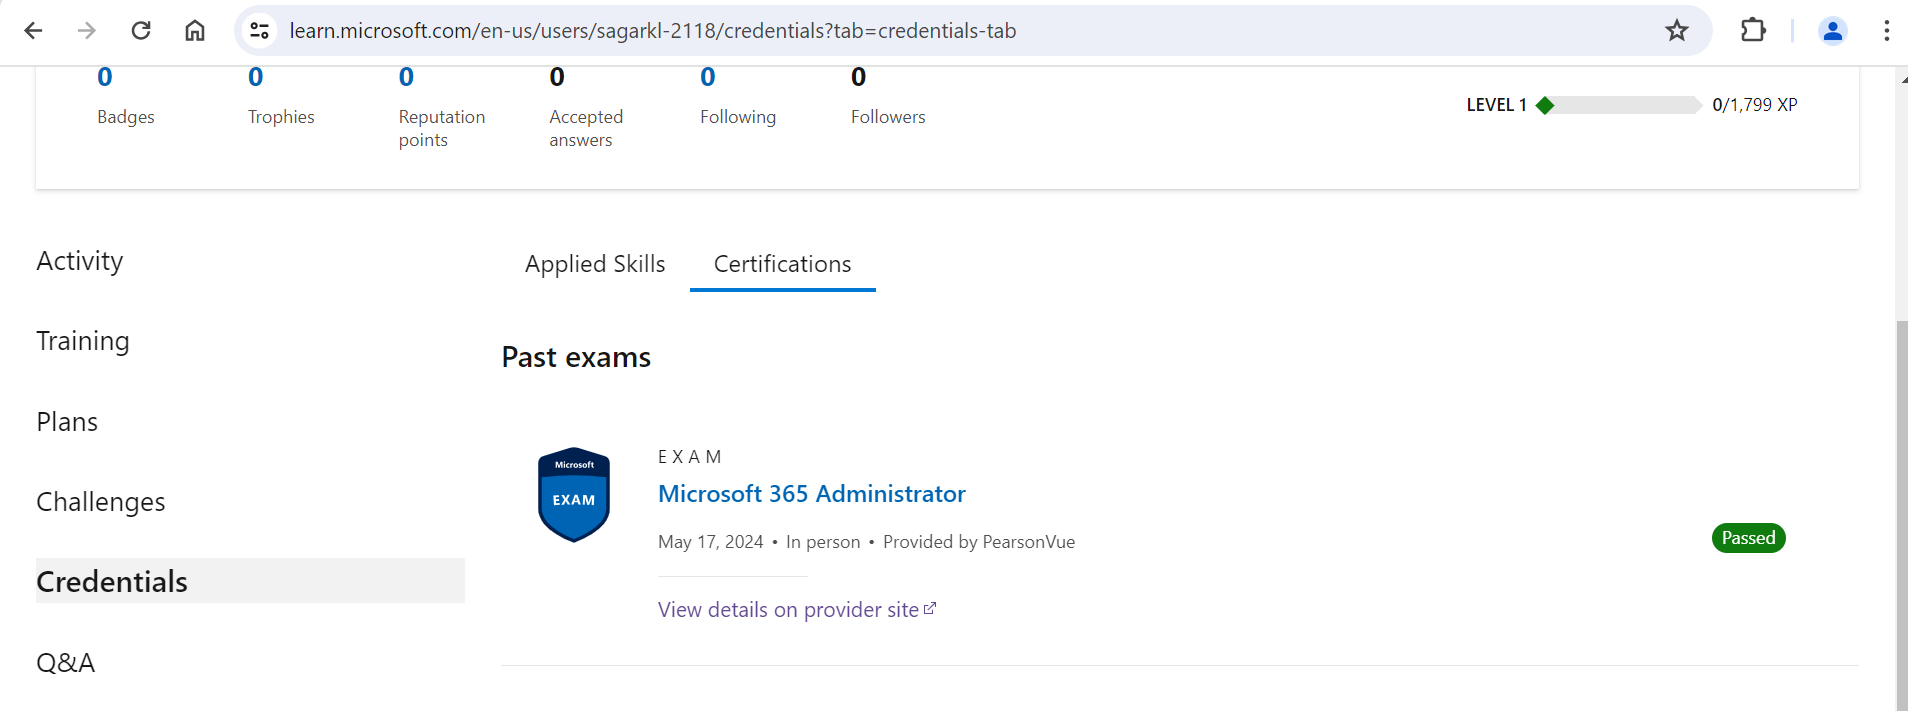Click the exam date May 17, 2024
This screenshot has height=711, width=1908.
point(711,542)
